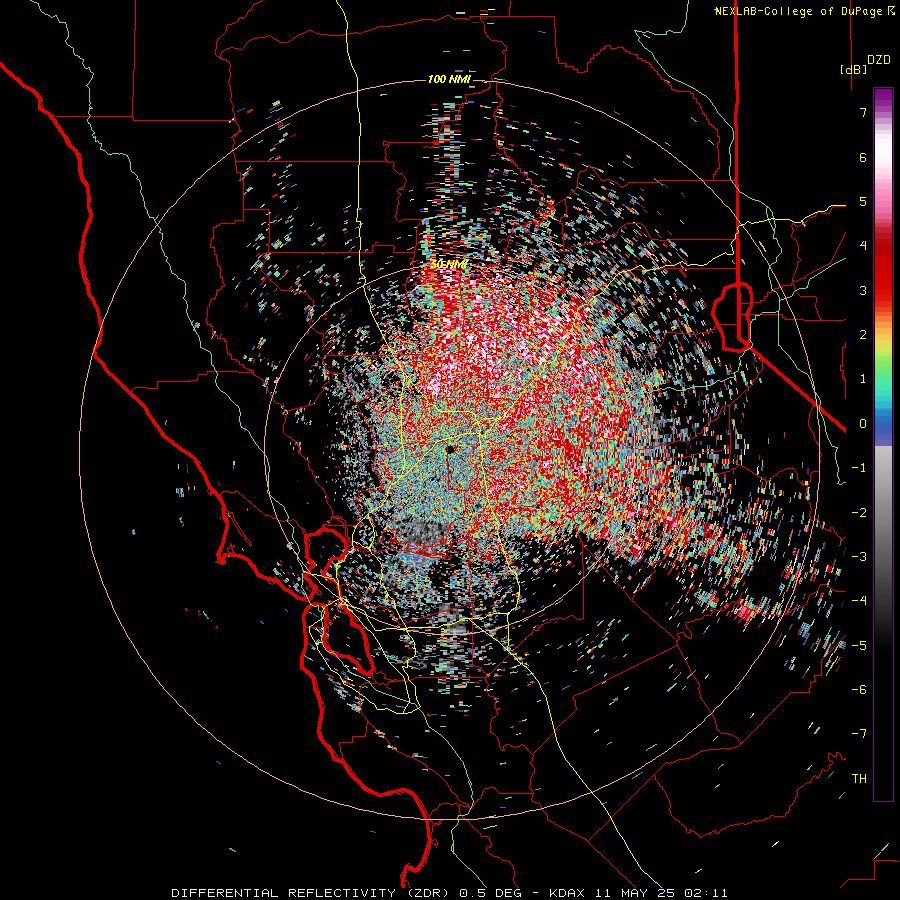Click the black radar site dot at center
Screen dimensions: 900x900
click(x=450, y=449)
